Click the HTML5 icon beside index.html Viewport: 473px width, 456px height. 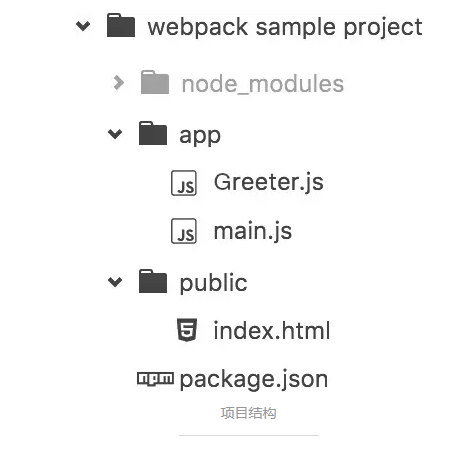pyautogui.click(x=187, y=330)
